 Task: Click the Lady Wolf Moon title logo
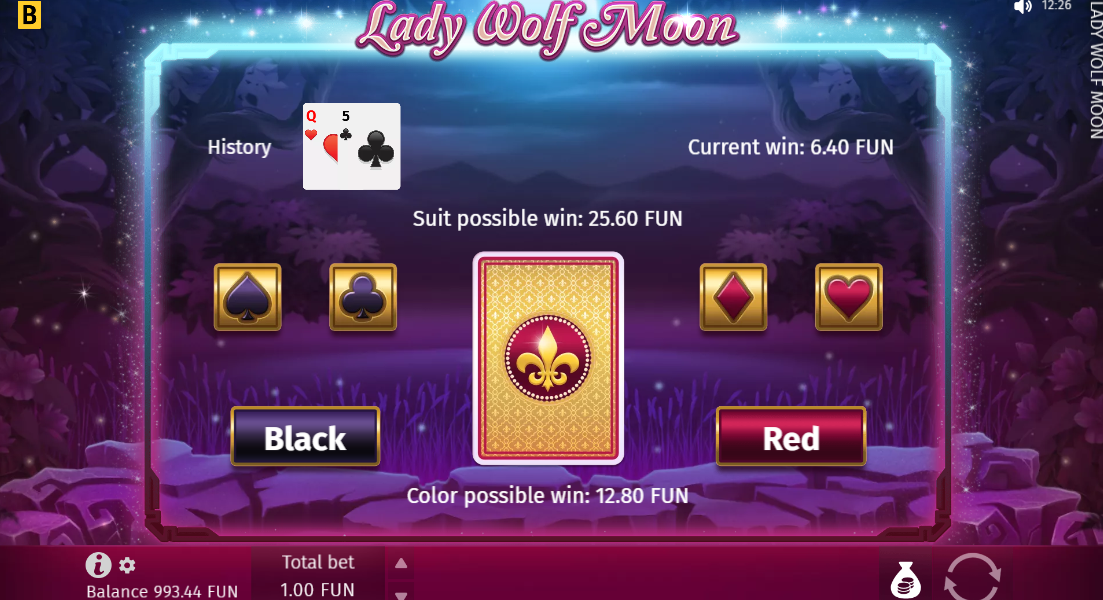point(547,27)
